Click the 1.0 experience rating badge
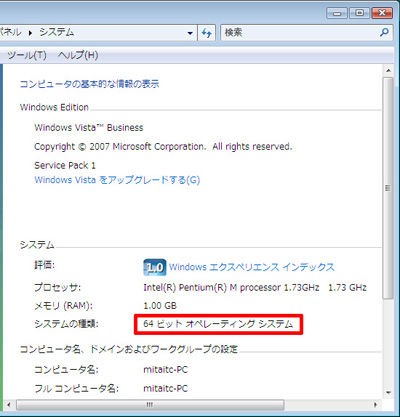The height and width of the screenshot is (417, 400). [155, 267]
